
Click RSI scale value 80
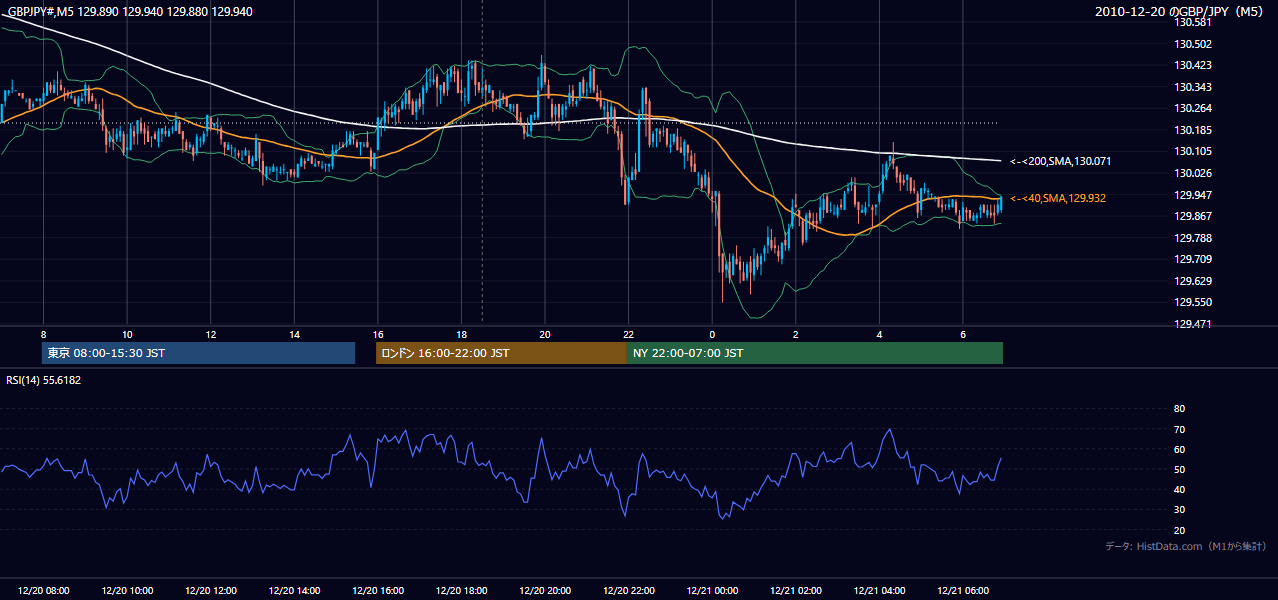coord(1179,409)
